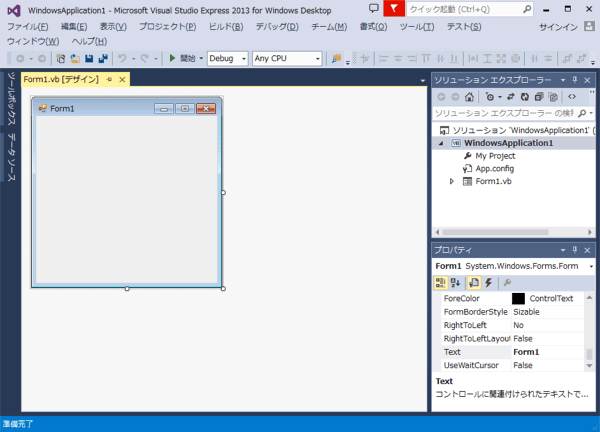Viewport: 600px width, 432px height.
Task: Open the デバッグ(D) menu
Action: point(277,26)
